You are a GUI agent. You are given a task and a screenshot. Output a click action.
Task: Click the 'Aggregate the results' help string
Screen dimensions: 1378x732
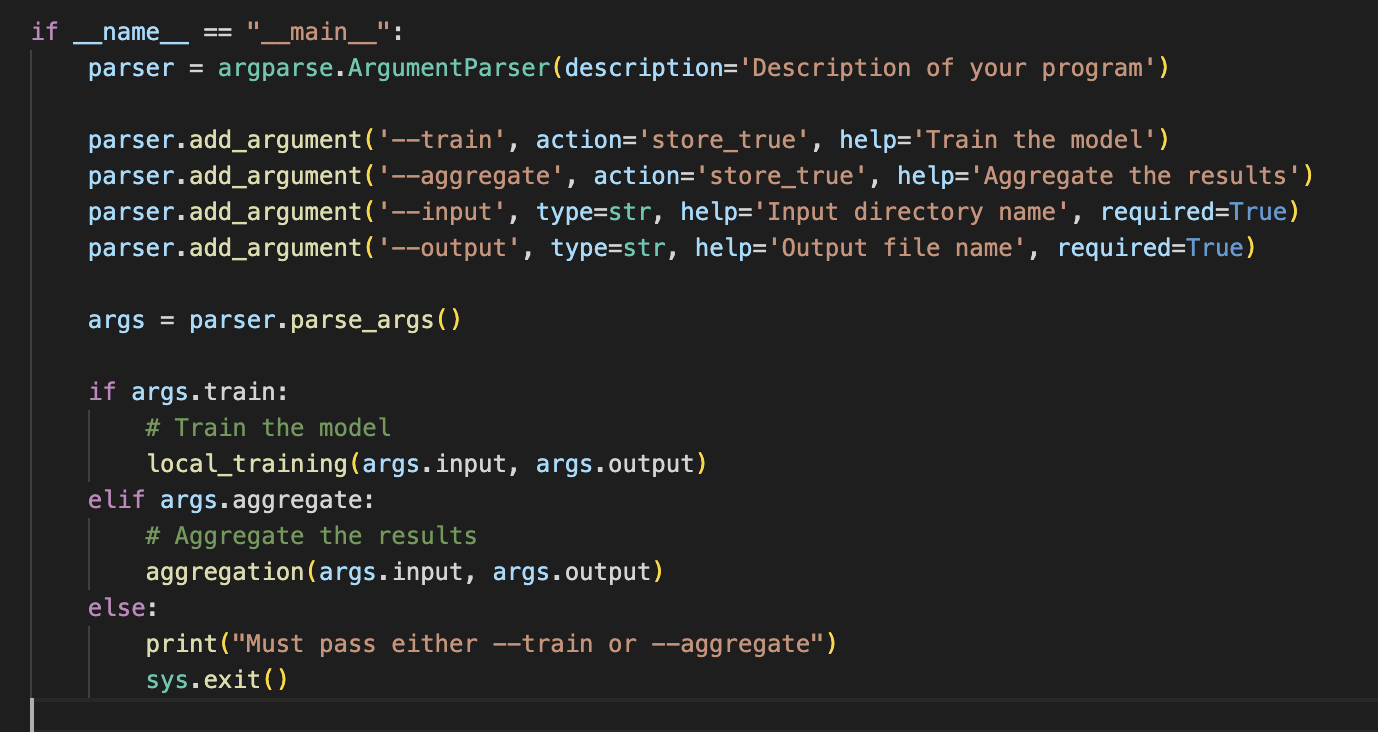point(1136,176)
